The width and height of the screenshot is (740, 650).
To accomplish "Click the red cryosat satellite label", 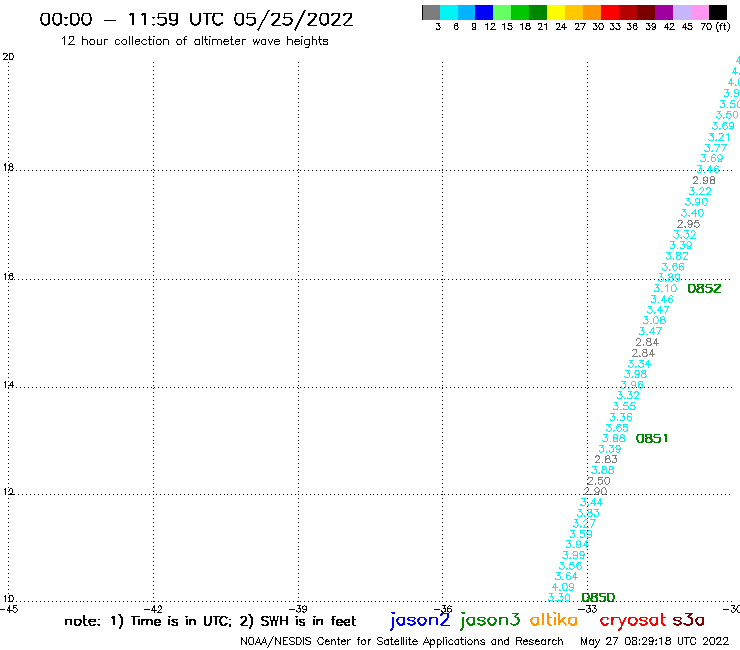I will (x=633, y=621).
